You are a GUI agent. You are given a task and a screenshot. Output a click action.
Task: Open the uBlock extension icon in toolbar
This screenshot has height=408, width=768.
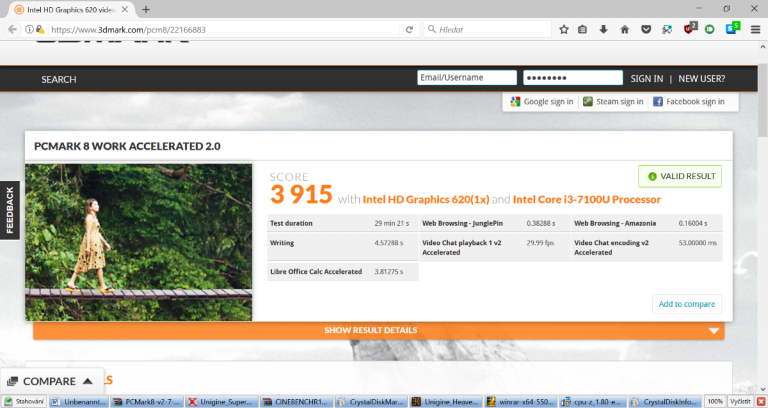689,30
